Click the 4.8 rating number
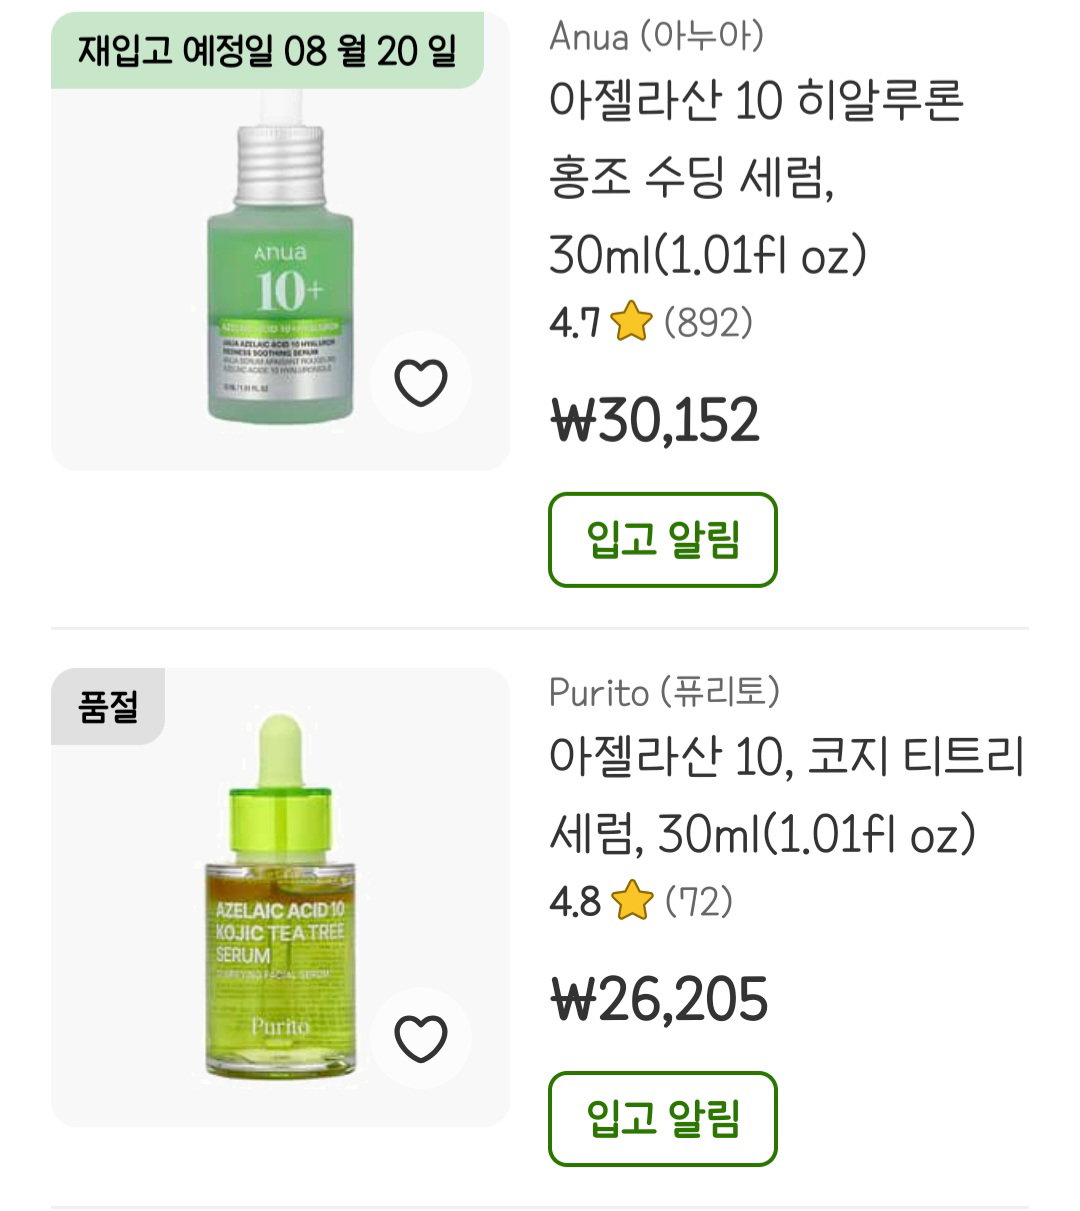The width and height of the screenshot is (1080, 1211). [575, 901]
